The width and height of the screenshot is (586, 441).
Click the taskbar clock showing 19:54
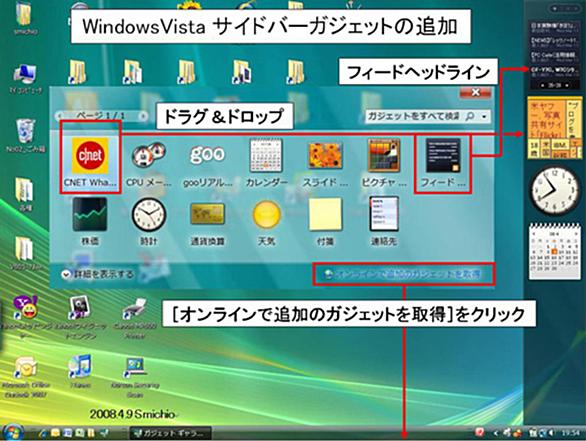(570, 433)
